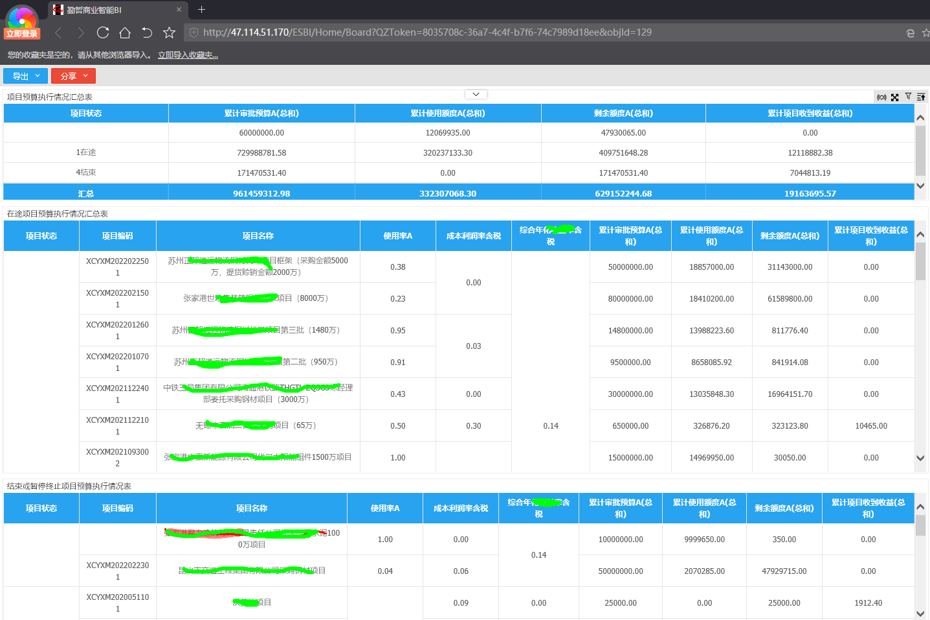930x620 pixels.
Task: Expand the chevron dropdown above summary table
Action: pyautogui.click(x=476, y=95)
